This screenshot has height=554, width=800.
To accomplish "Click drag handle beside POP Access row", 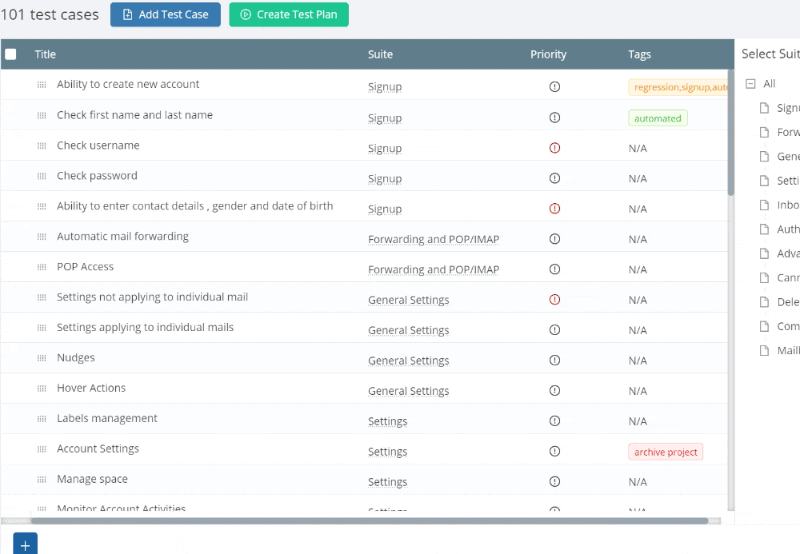I will (x=42, y=267).
